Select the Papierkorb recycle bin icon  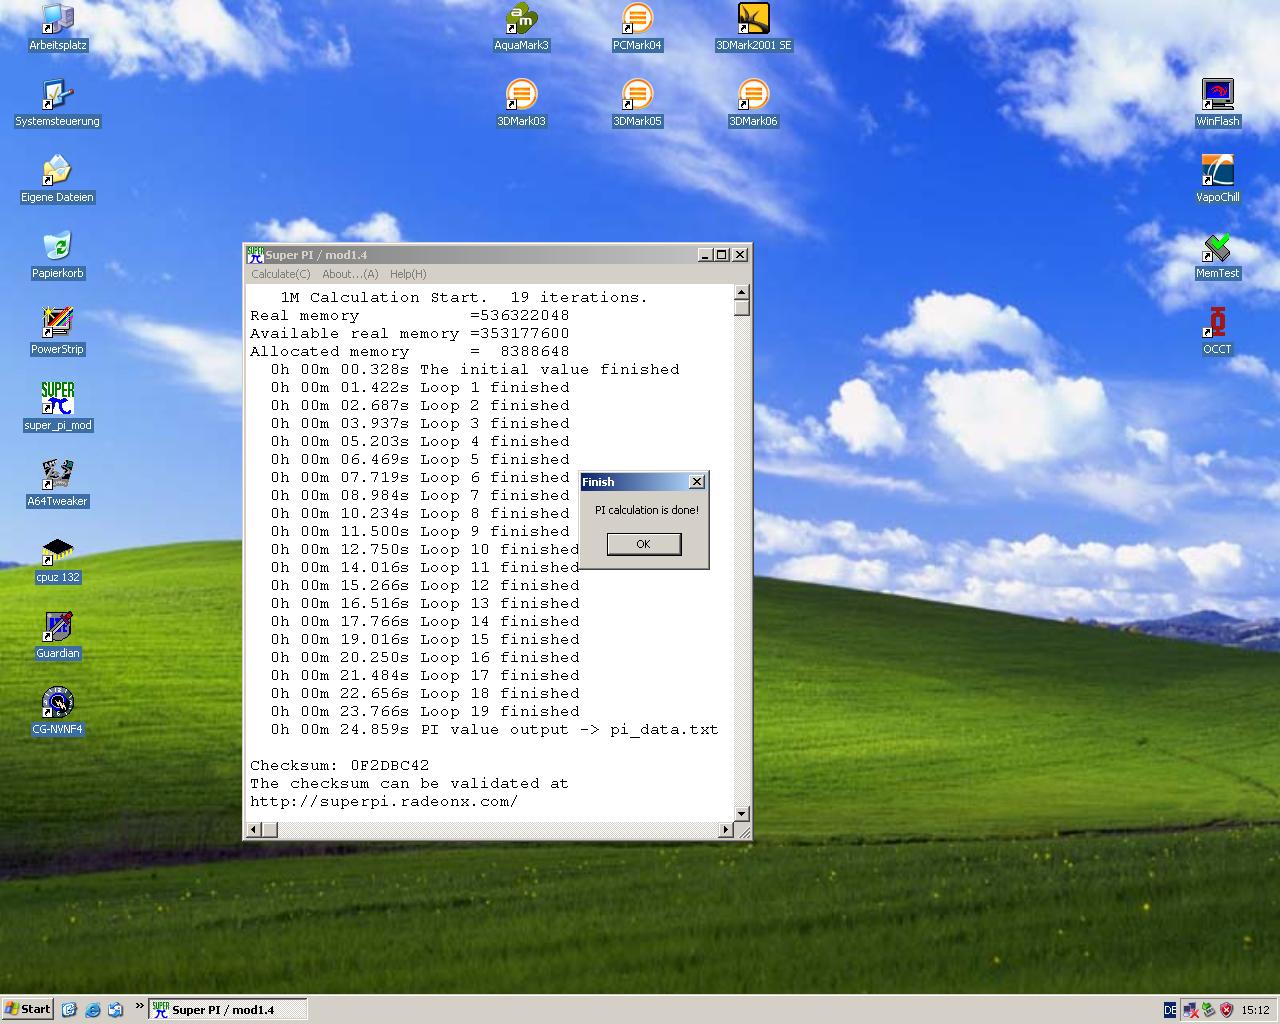pos(58,247)
